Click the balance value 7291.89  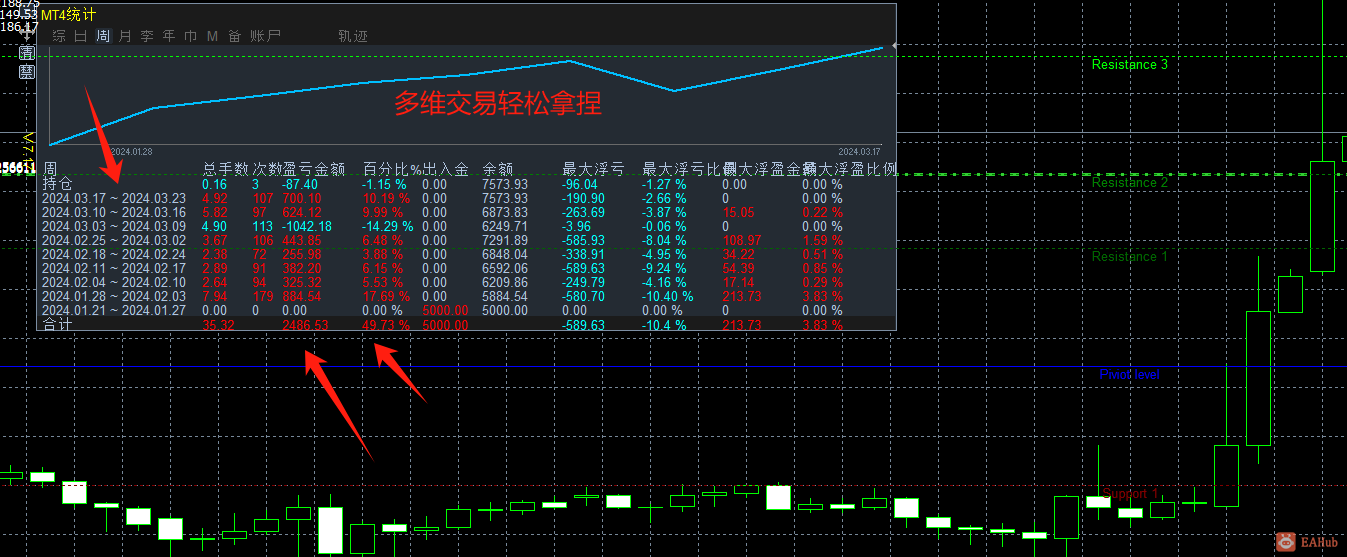[x=505, y=240]
